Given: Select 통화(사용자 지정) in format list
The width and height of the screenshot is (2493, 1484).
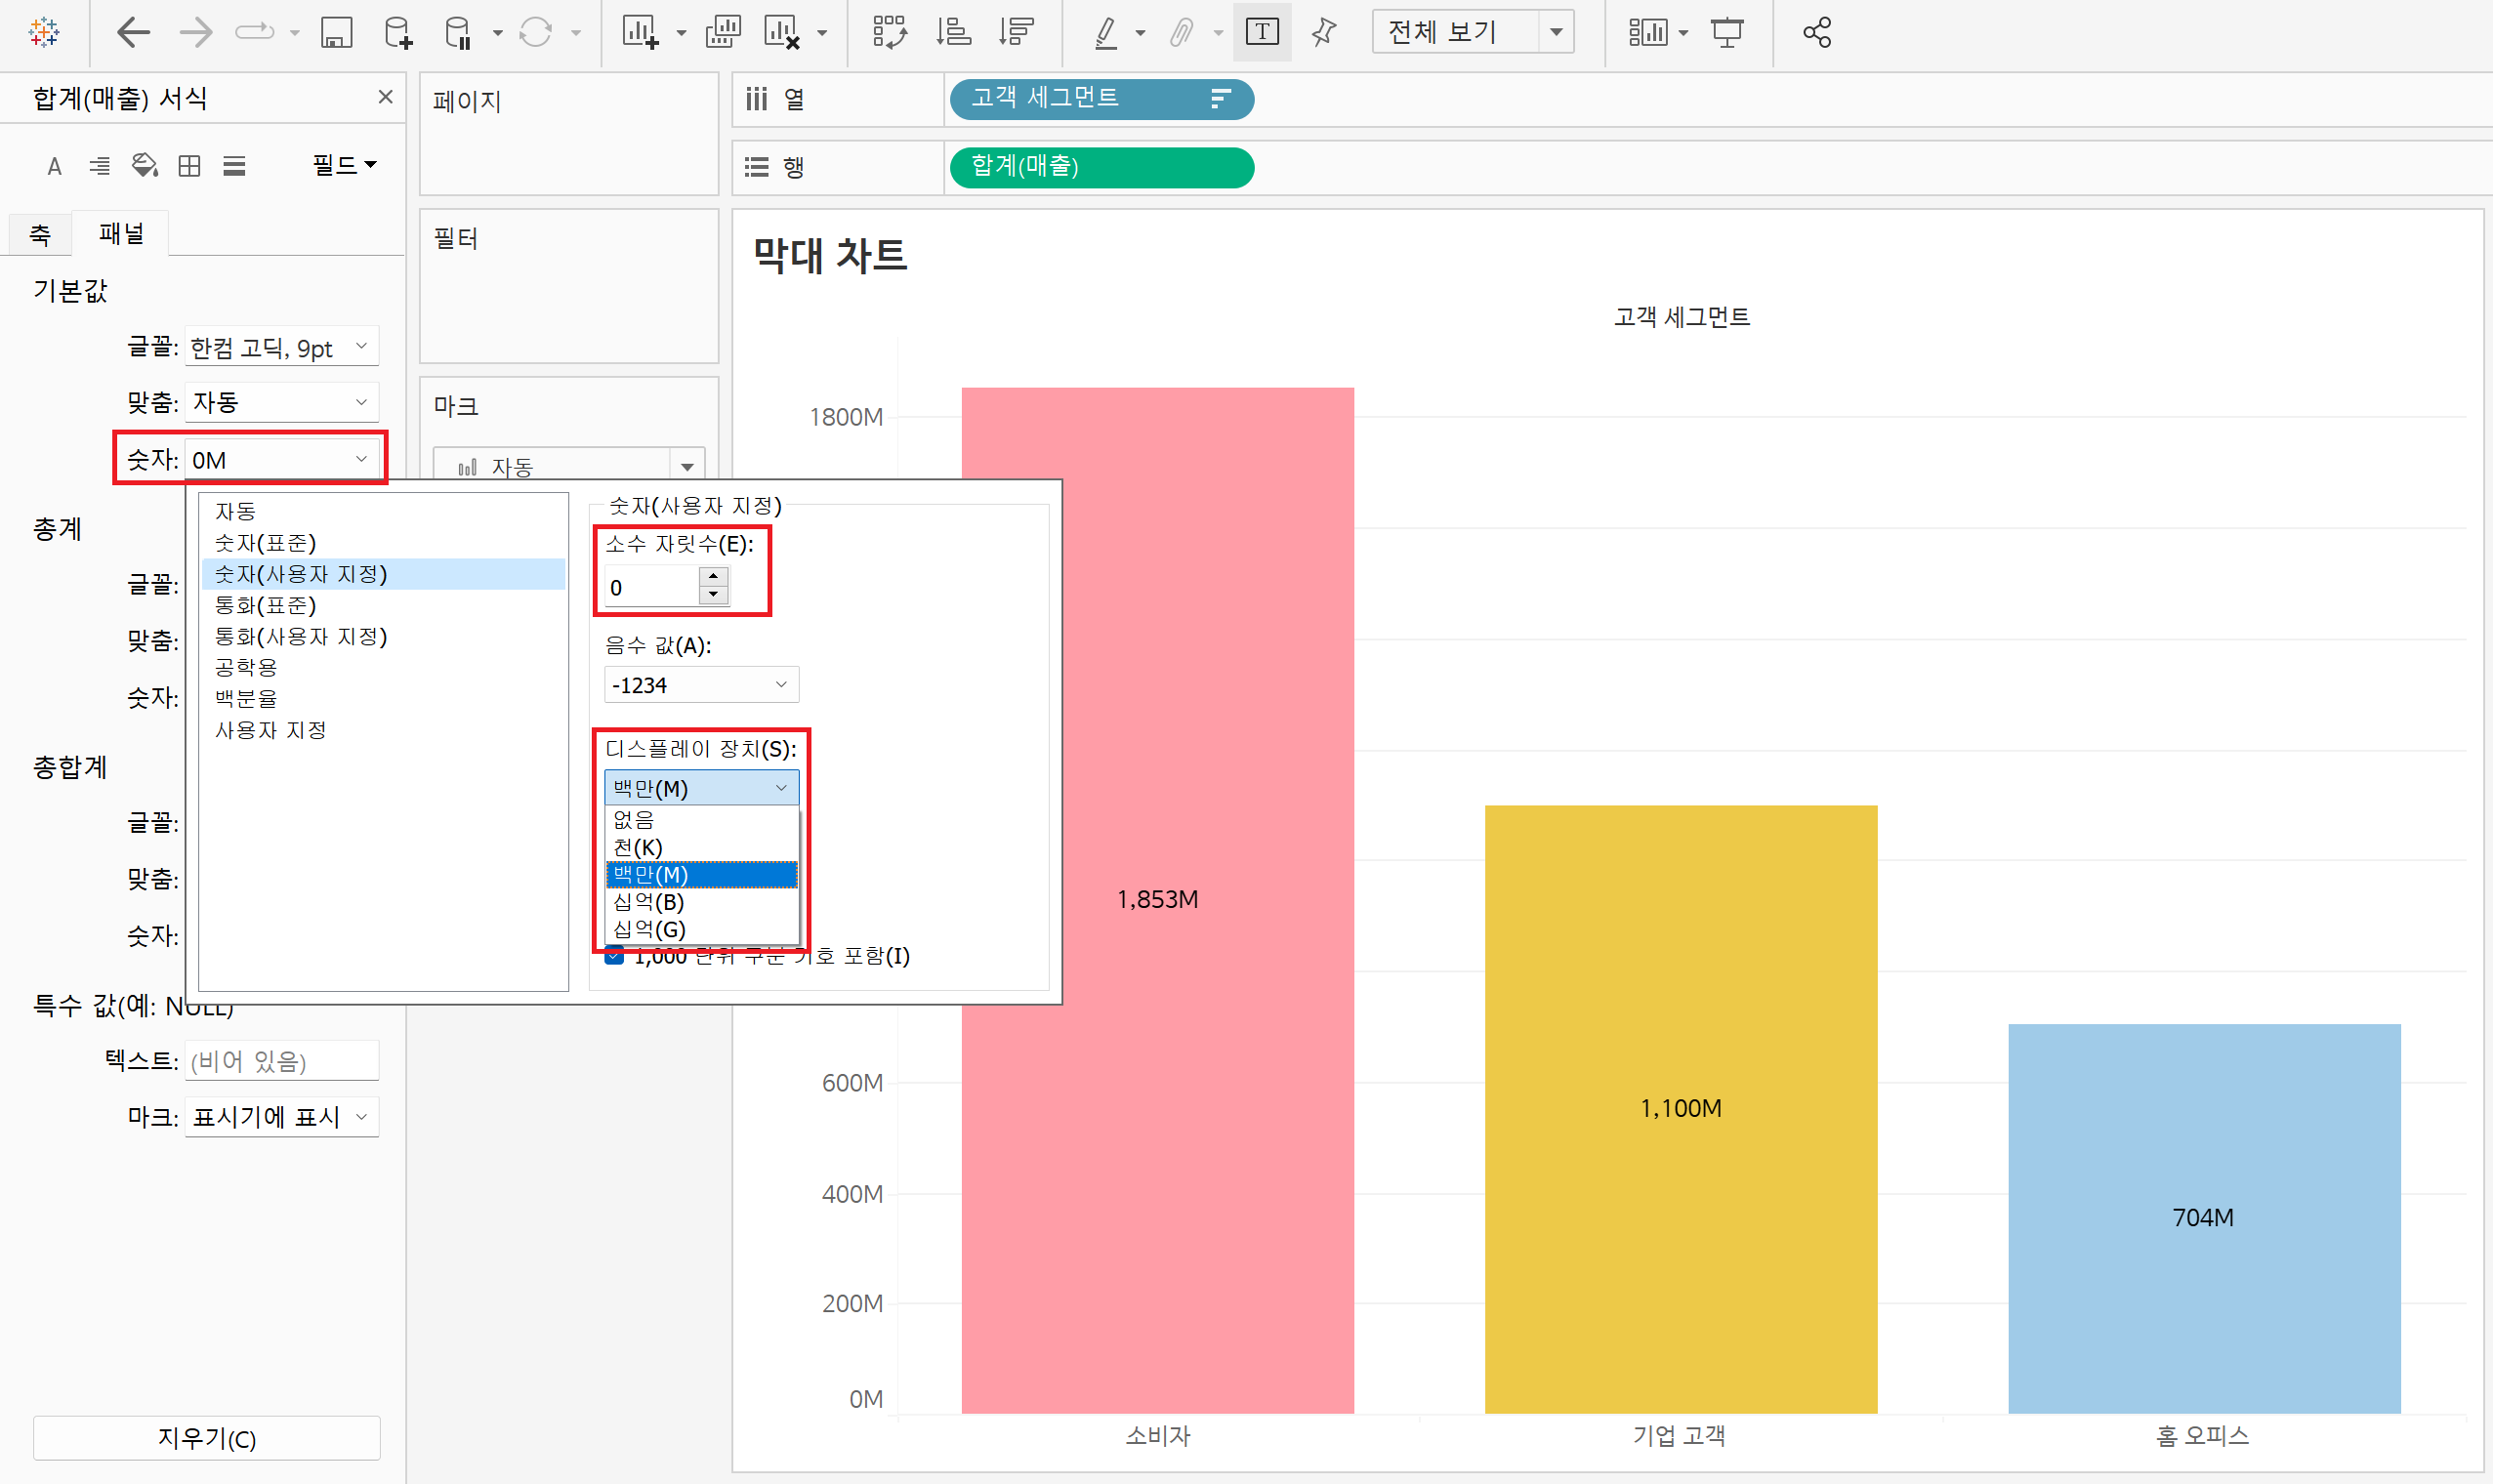Looking at the screenshot, I should pos(301,636).
